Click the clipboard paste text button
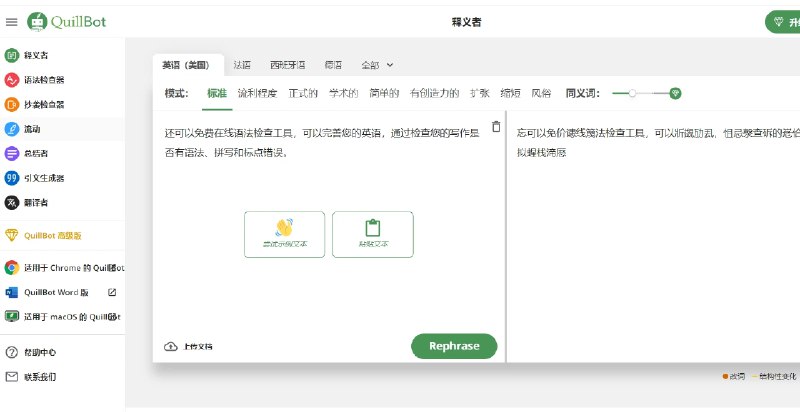This screenshot has width=800, height=412. click(373, 235)
